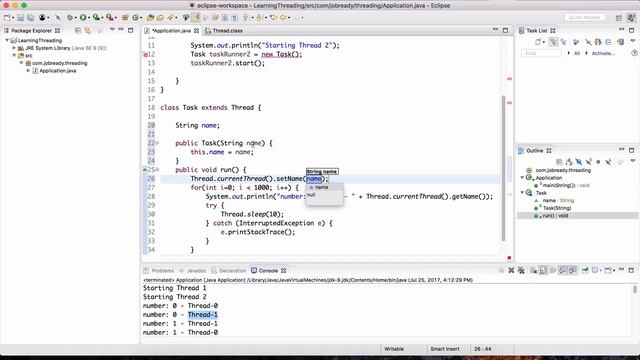
Task: Click Find field in Task List
Action: [x=541, y=53]
